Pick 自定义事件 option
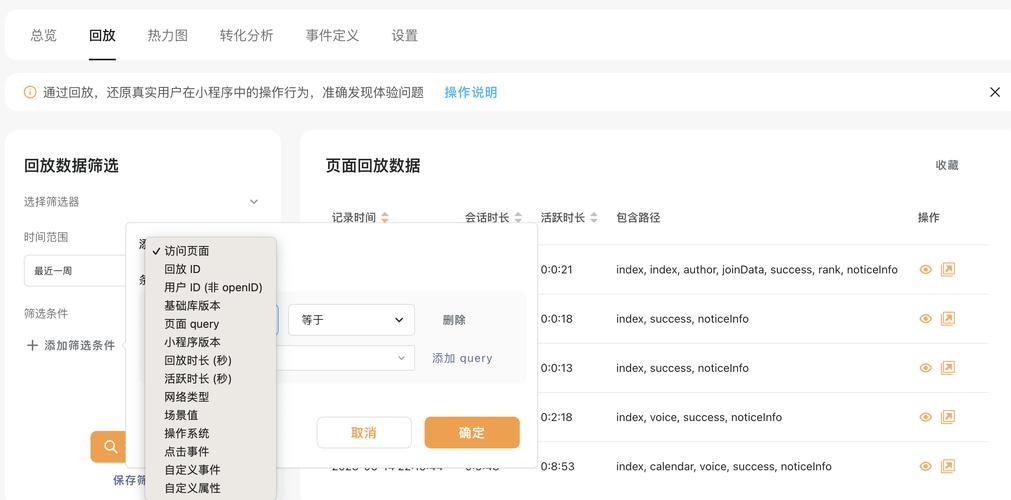Screen dimensions: 1011x500 point(192,470)
